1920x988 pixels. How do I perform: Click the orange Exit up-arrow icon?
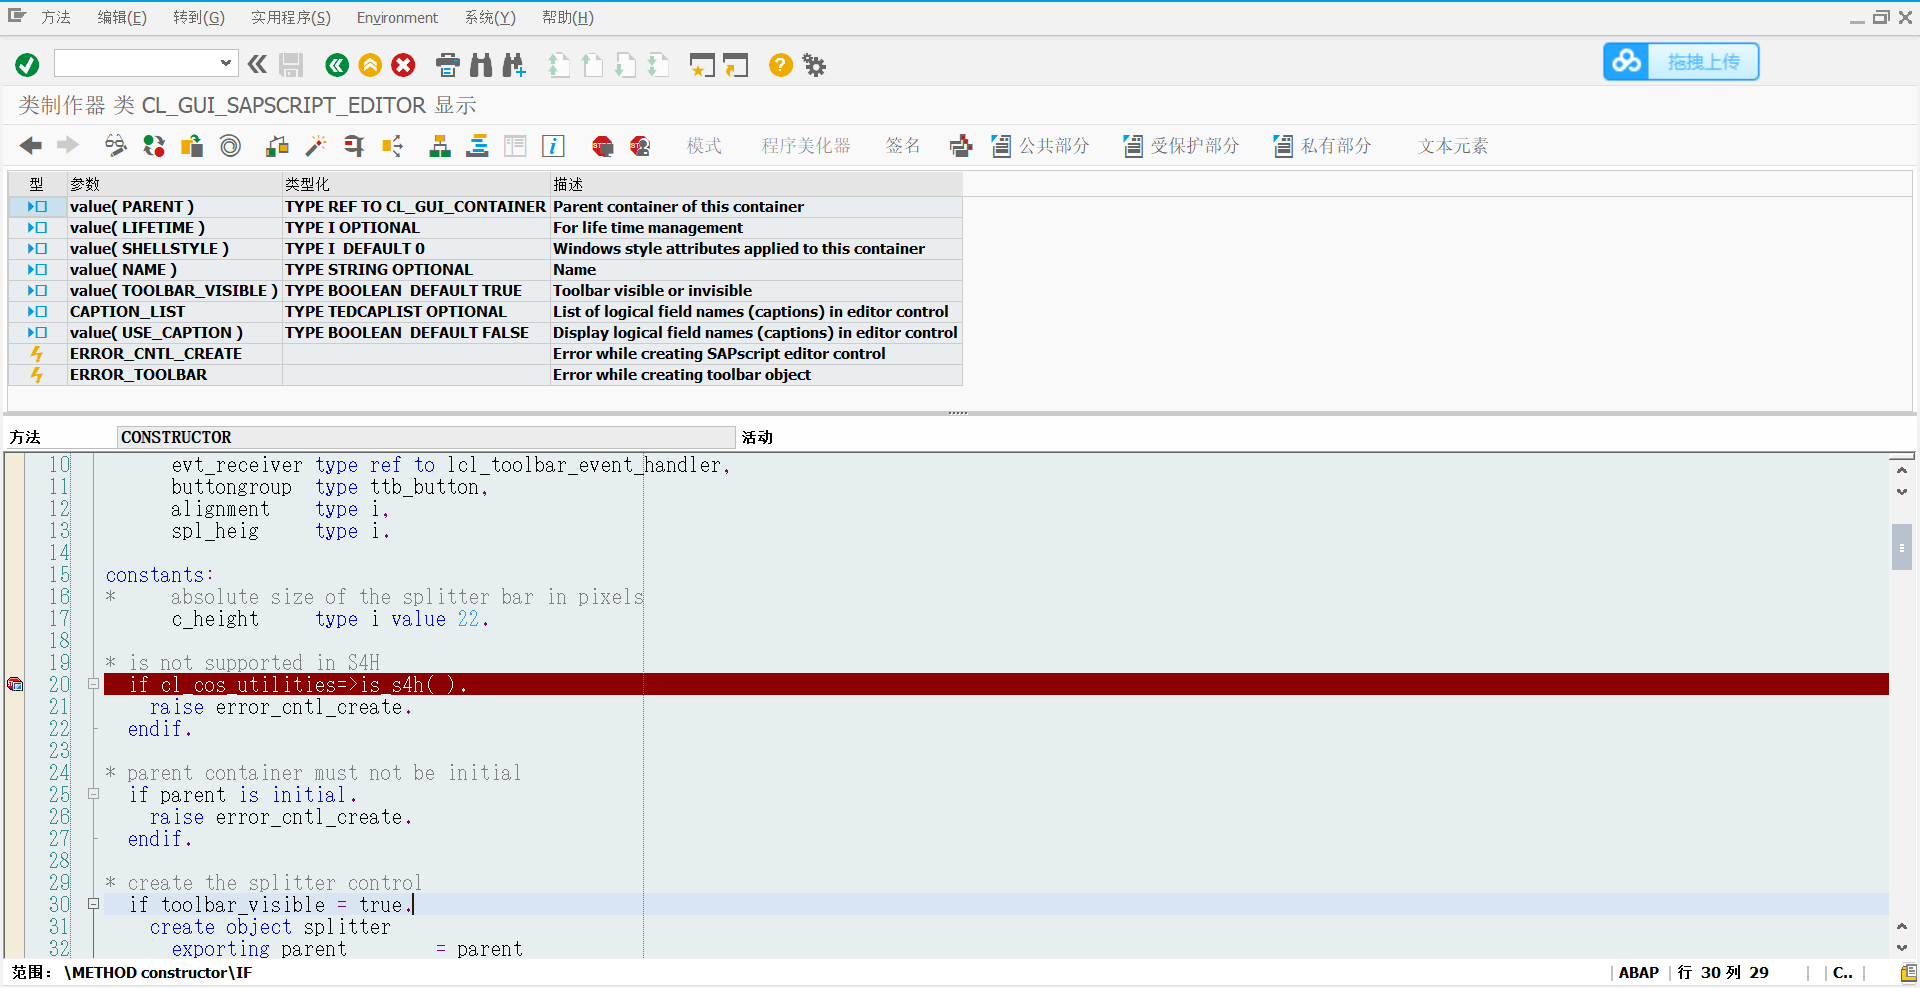370,65
